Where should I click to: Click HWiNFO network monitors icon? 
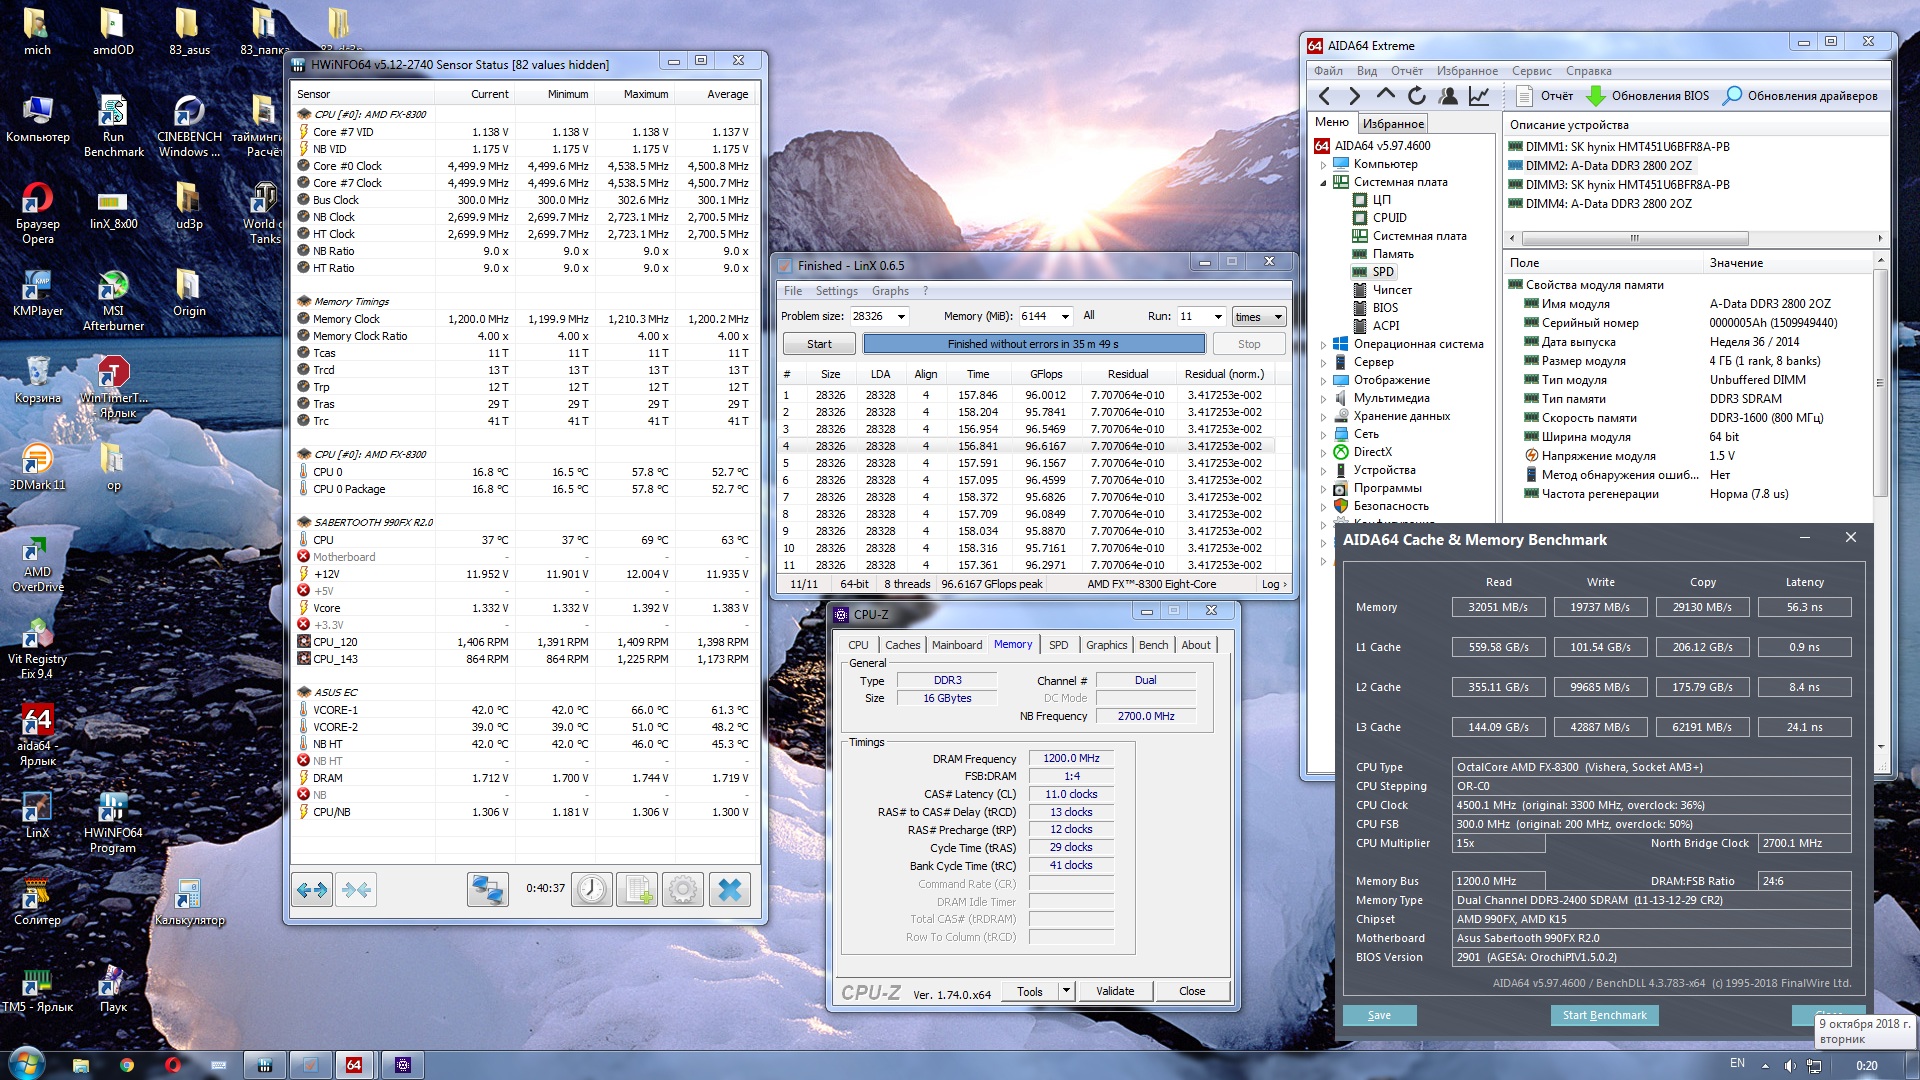(x=487, y=889)
